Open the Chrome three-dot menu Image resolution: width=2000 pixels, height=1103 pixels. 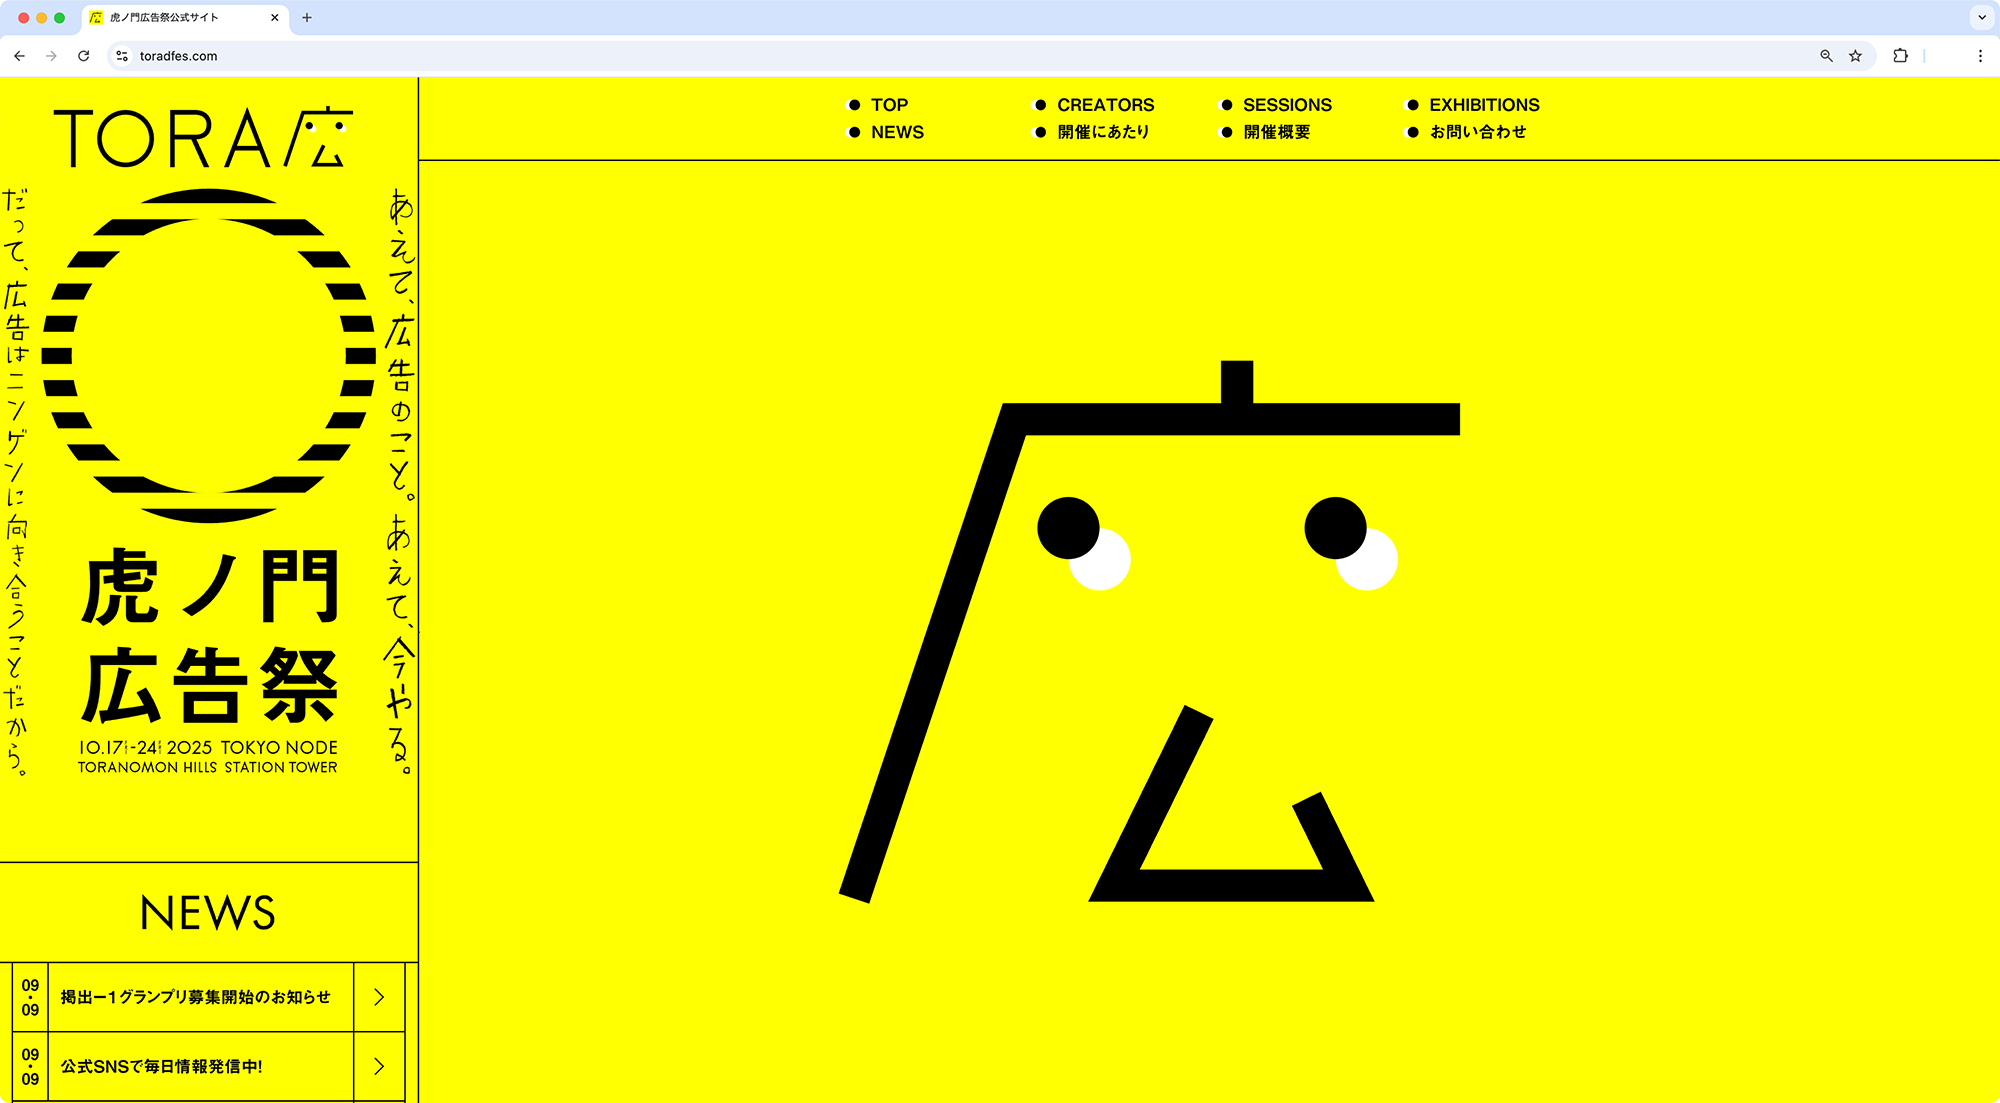click(x=1979, y=56)
